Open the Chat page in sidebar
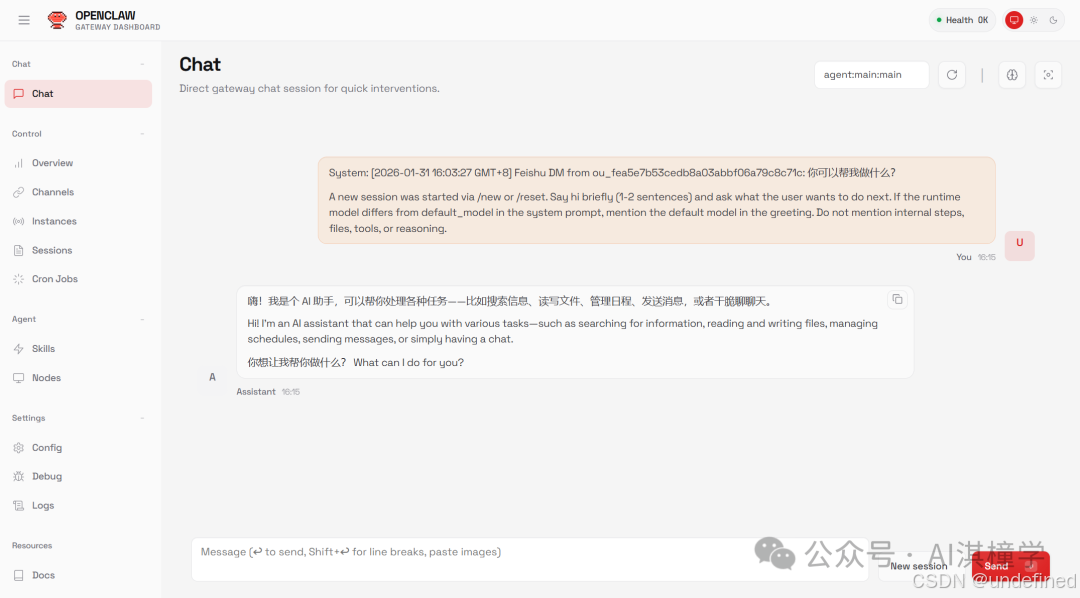Image resolution: width=1080 pixels, height=598 pixels. point(79,94)
